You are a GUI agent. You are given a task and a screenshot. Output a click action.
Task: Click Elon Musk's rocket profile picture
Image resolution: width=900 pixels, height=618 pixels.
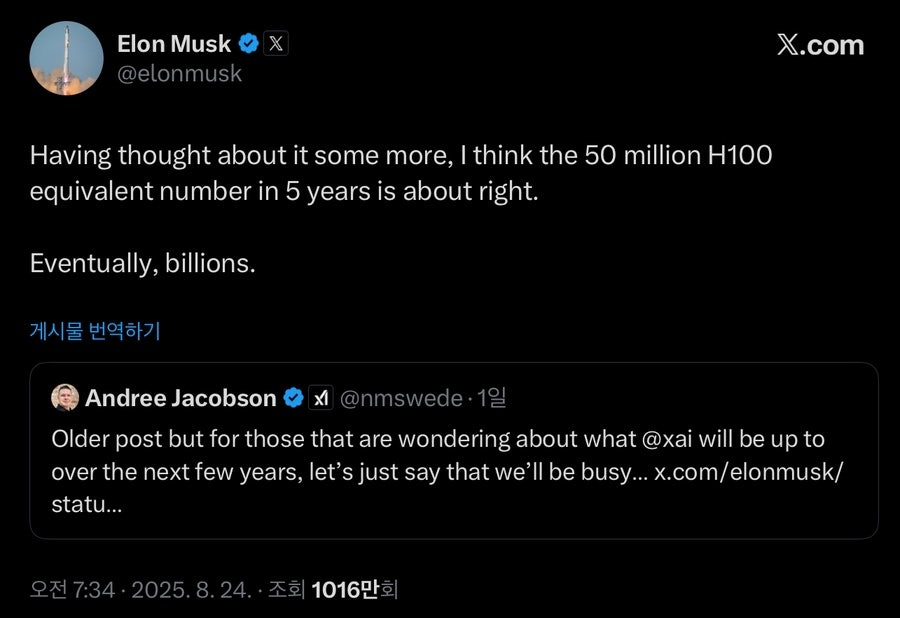tap(66, 58)
